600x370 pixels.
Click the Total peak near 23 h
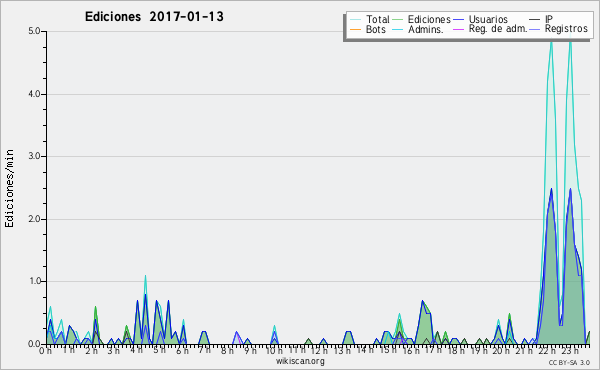coord(571,39)
